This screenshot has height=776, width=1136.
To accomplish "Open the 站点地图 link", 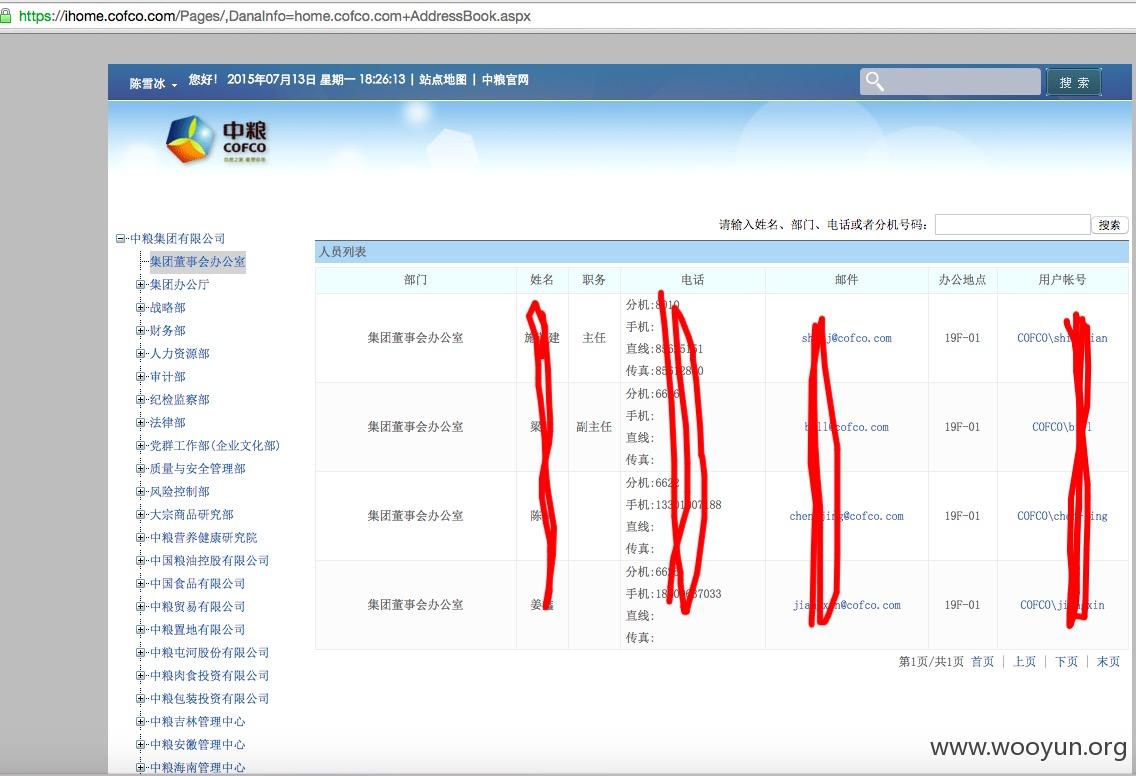I will click(x=443, y=80).
